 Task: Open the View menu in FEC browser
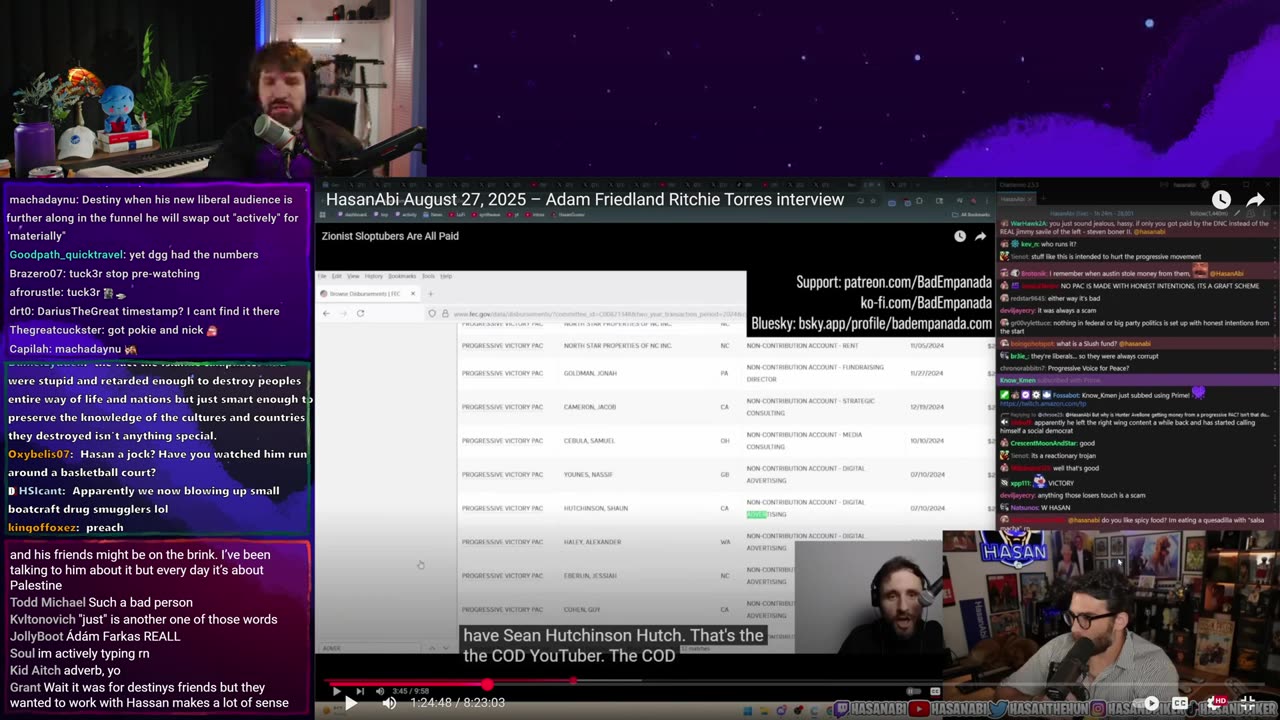point(353,276)
